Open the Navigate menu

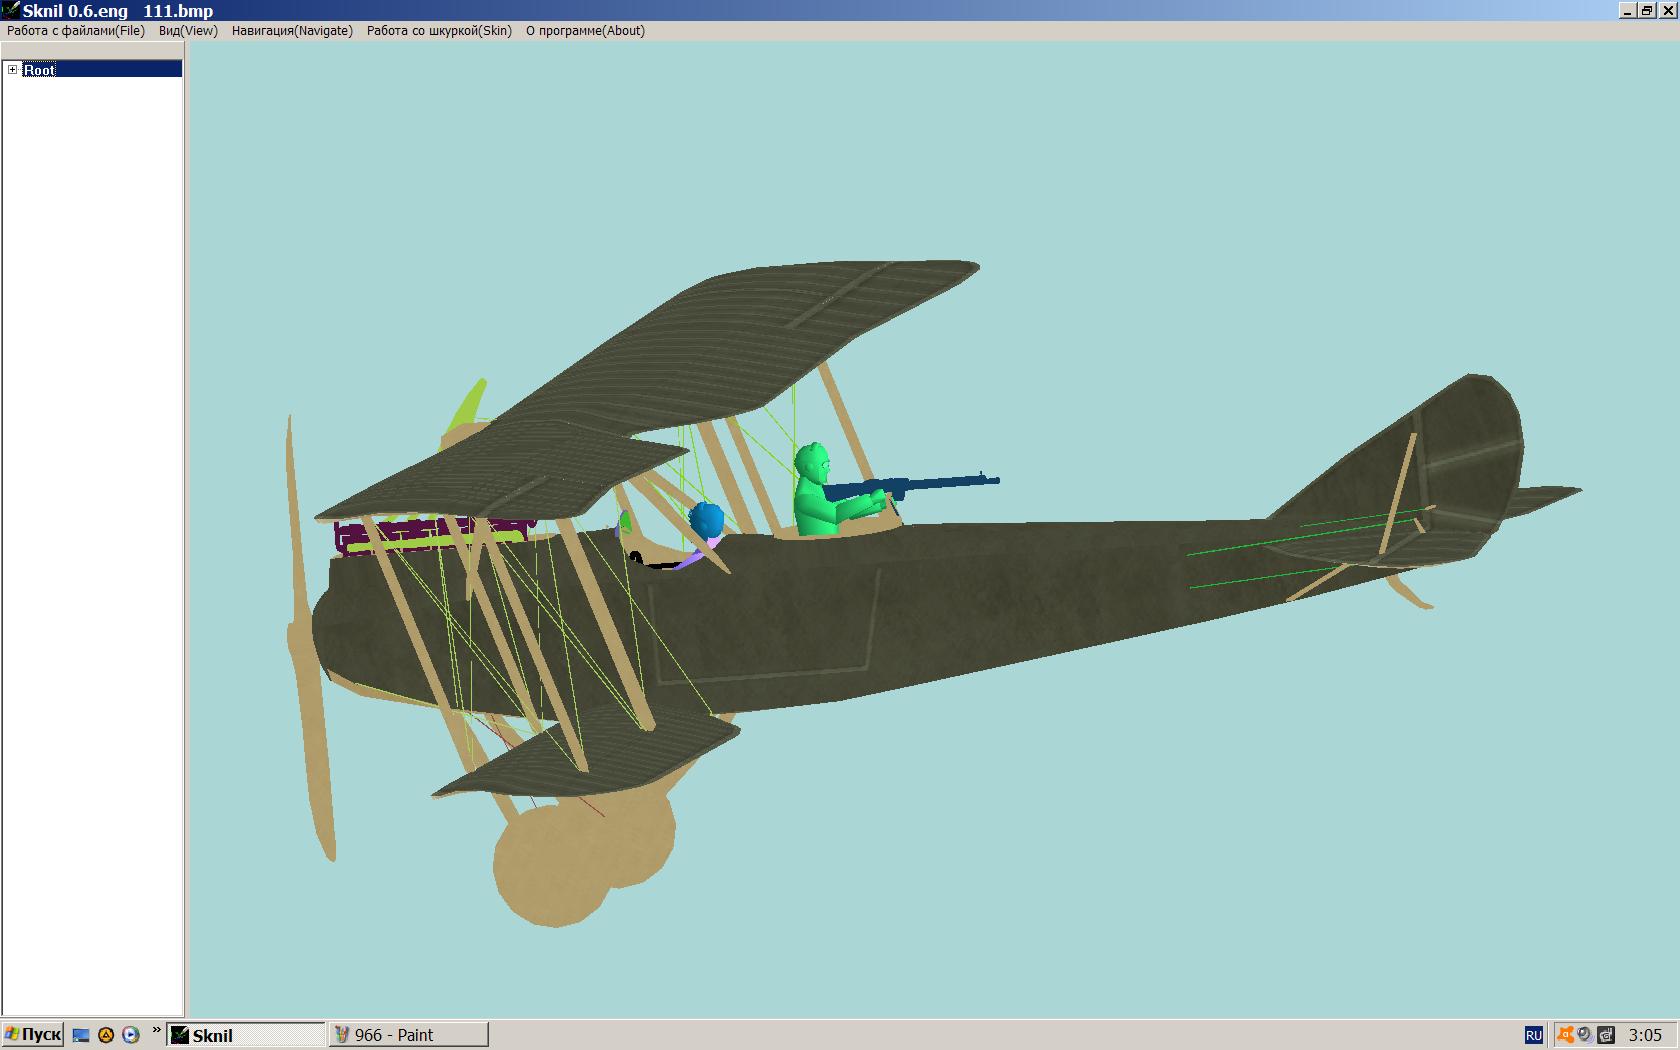pos(292,31)
